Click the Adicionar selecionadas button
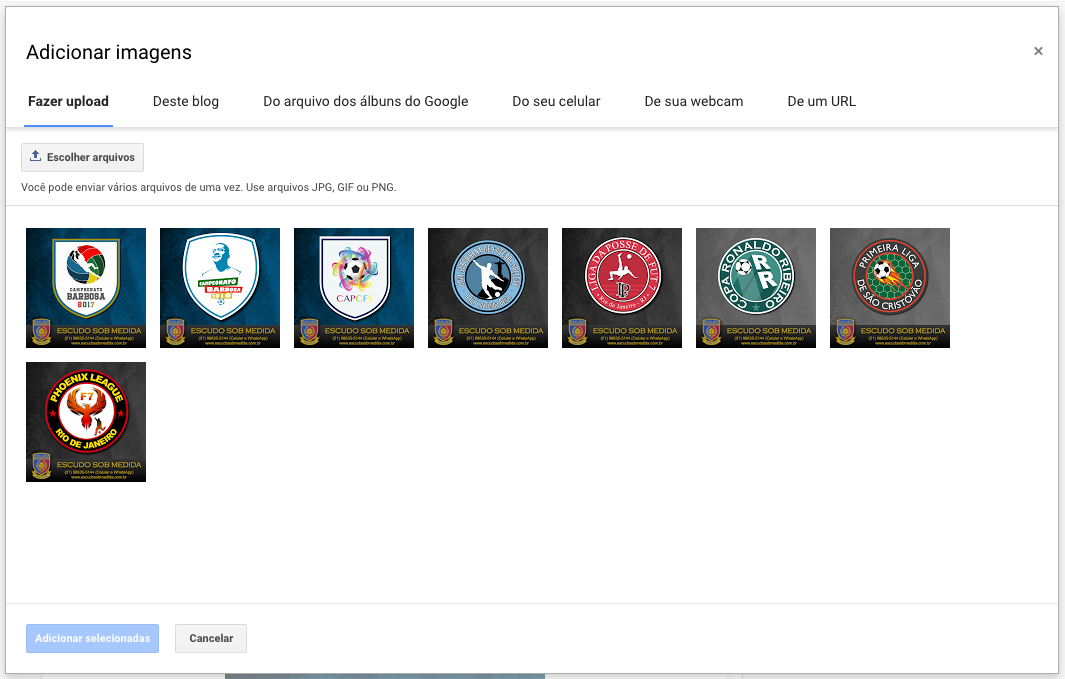 click(x=92, y=638)
